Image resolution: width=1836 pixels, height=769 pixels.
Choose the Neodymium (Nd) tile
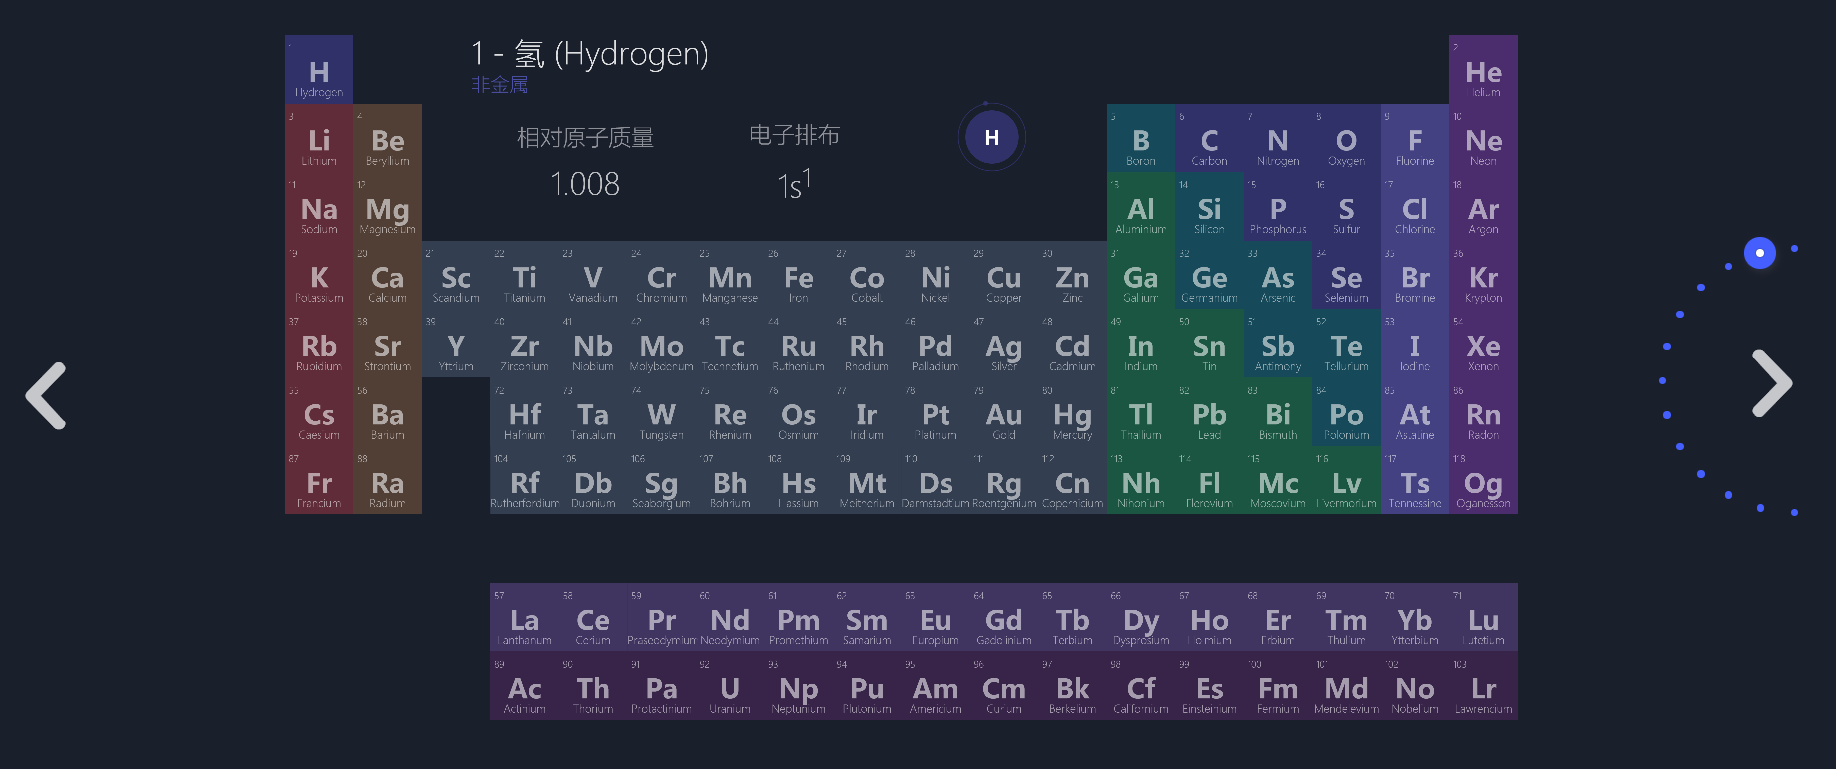[730, 618]
